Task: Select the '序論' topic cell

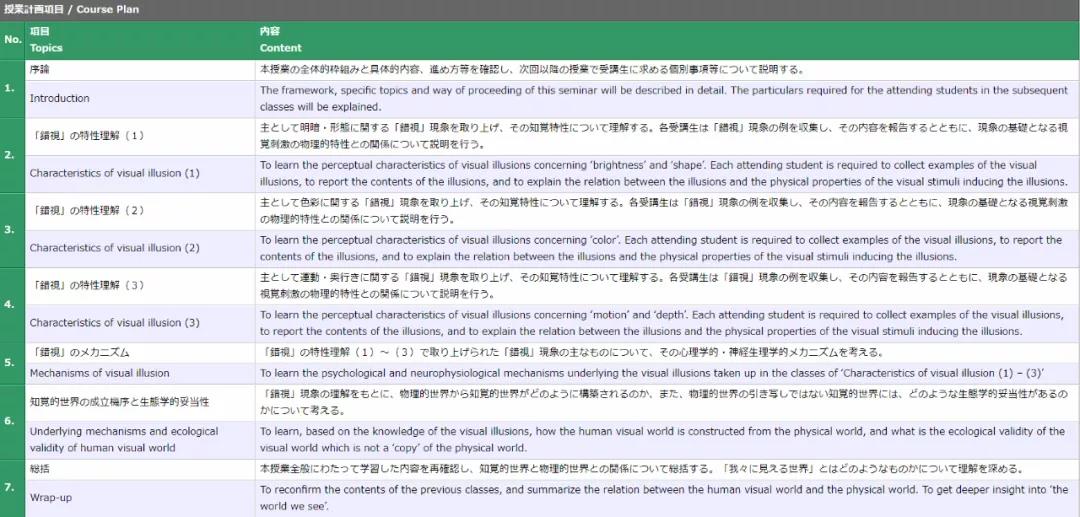Action: 140,70
